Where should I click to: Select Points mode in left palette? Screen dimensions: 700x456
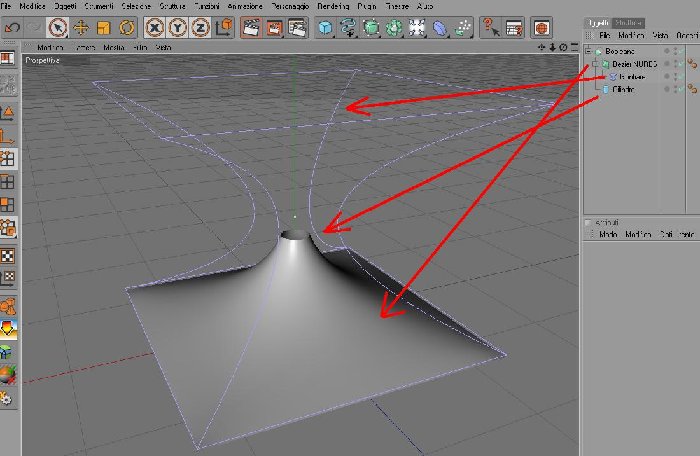pos(8,159)
